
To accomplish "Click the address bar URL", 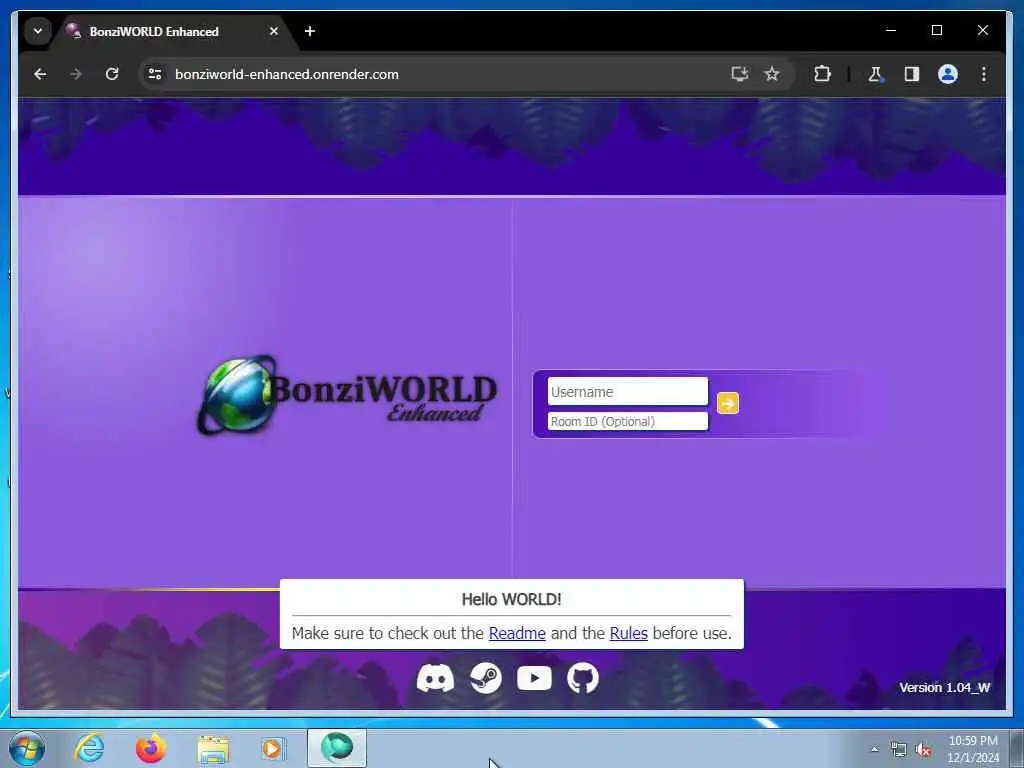I will [287, 74].
